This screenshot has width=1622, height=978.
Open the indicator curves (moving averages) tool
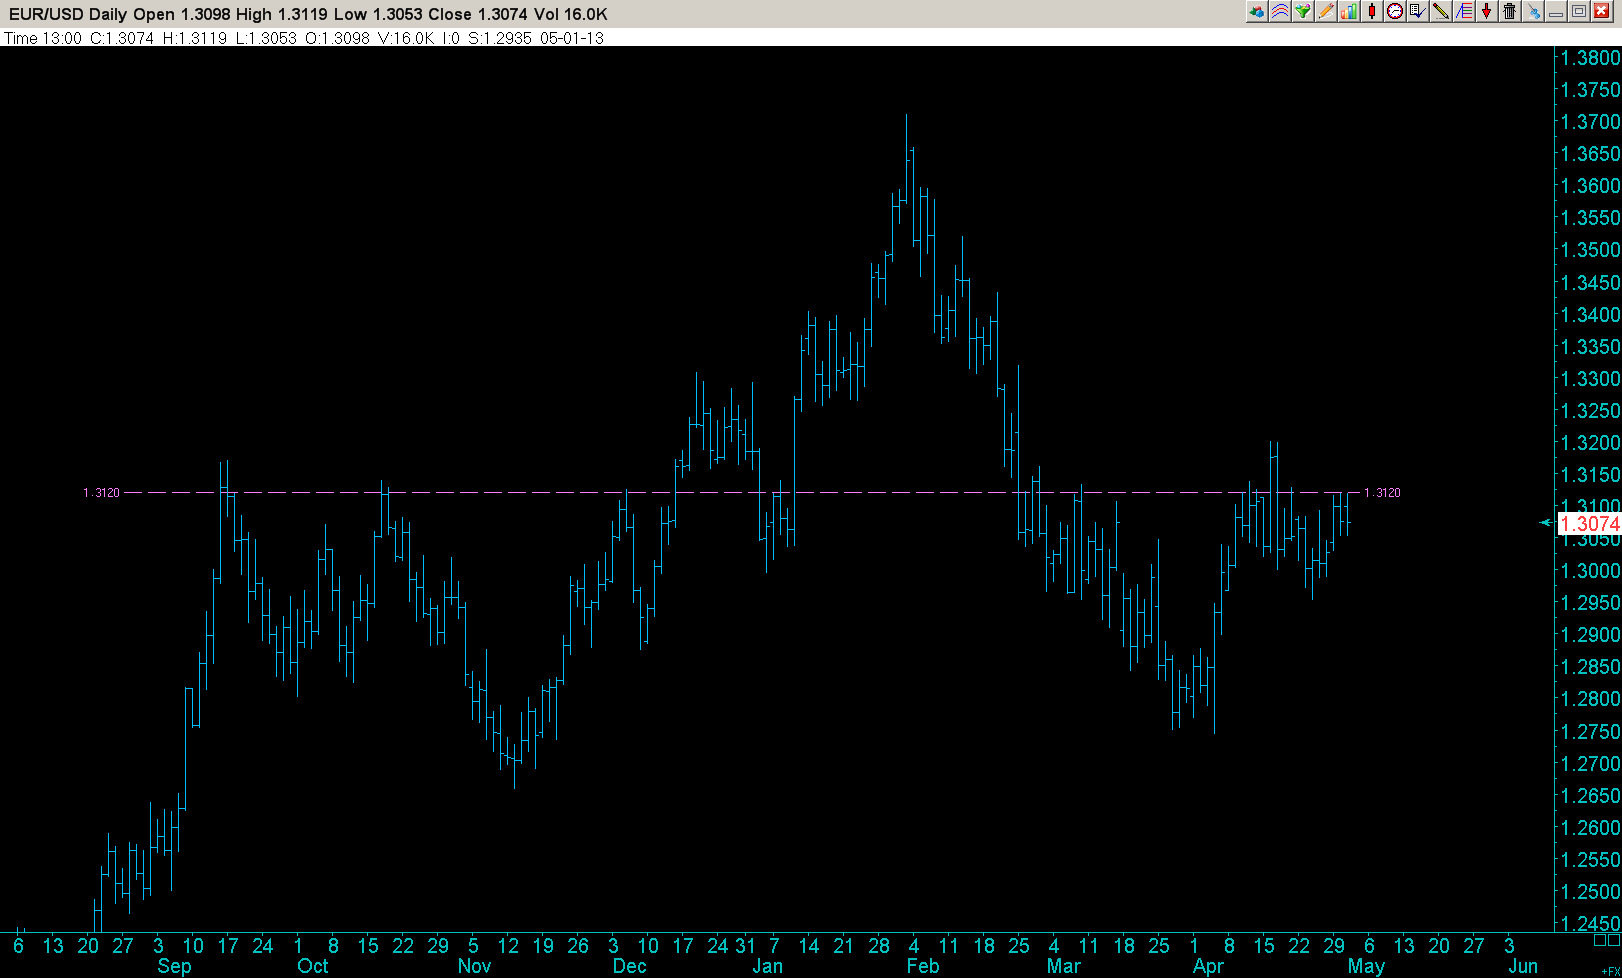(1279, 12)
